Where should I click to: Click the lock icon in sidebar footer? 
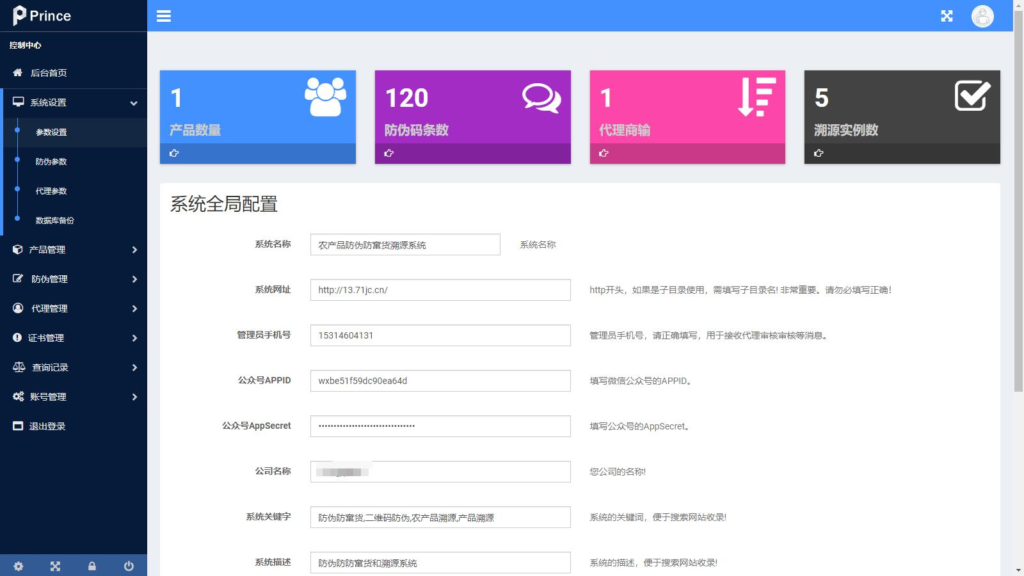(92, 565)
